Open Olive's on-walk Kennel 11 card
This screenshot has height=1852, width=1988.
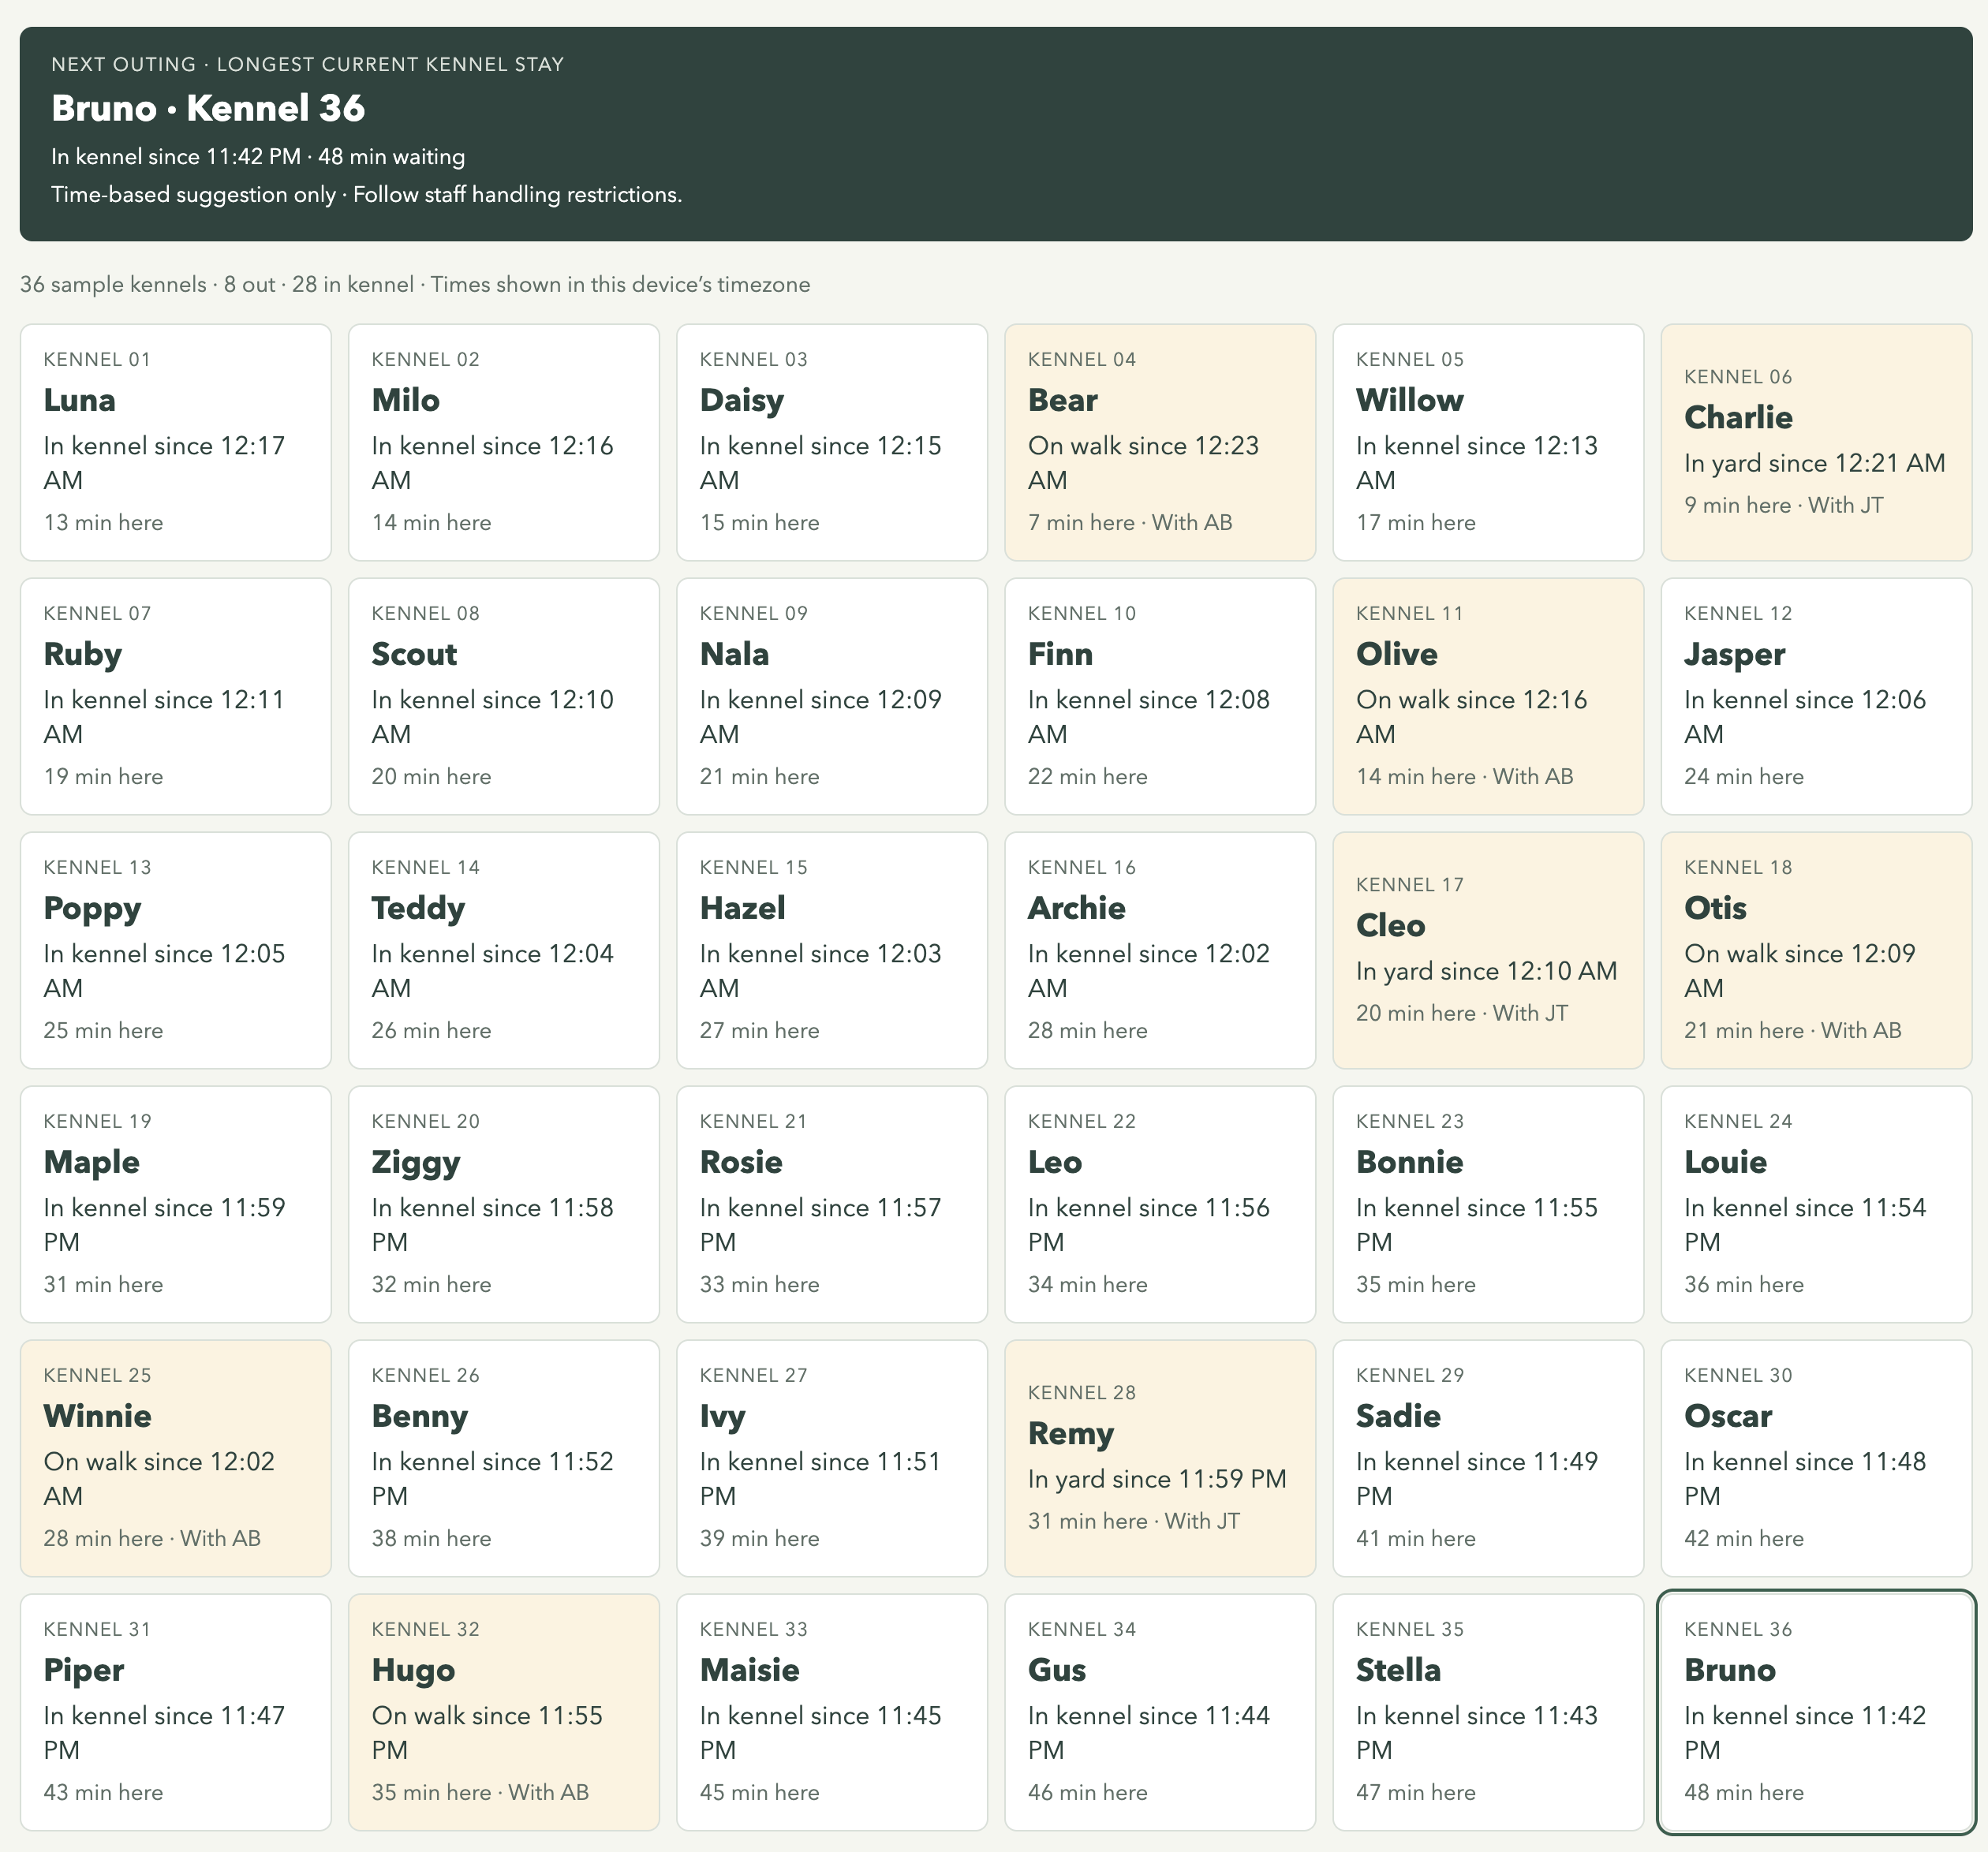tap(1488, 696)
